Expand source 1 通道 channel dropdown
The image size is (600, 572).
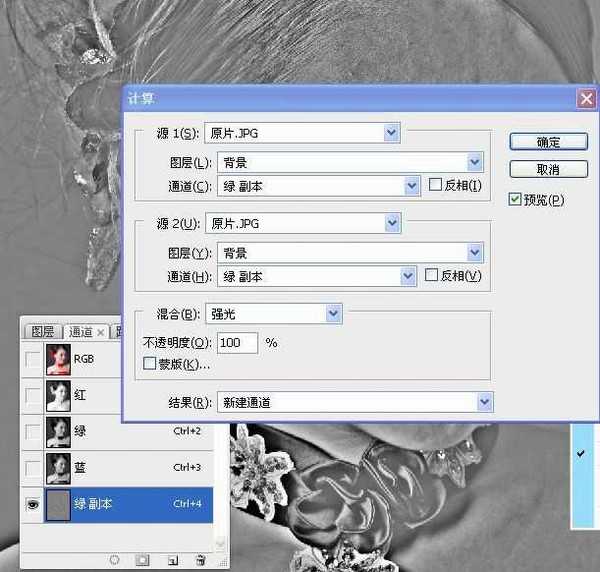point(411,185)
